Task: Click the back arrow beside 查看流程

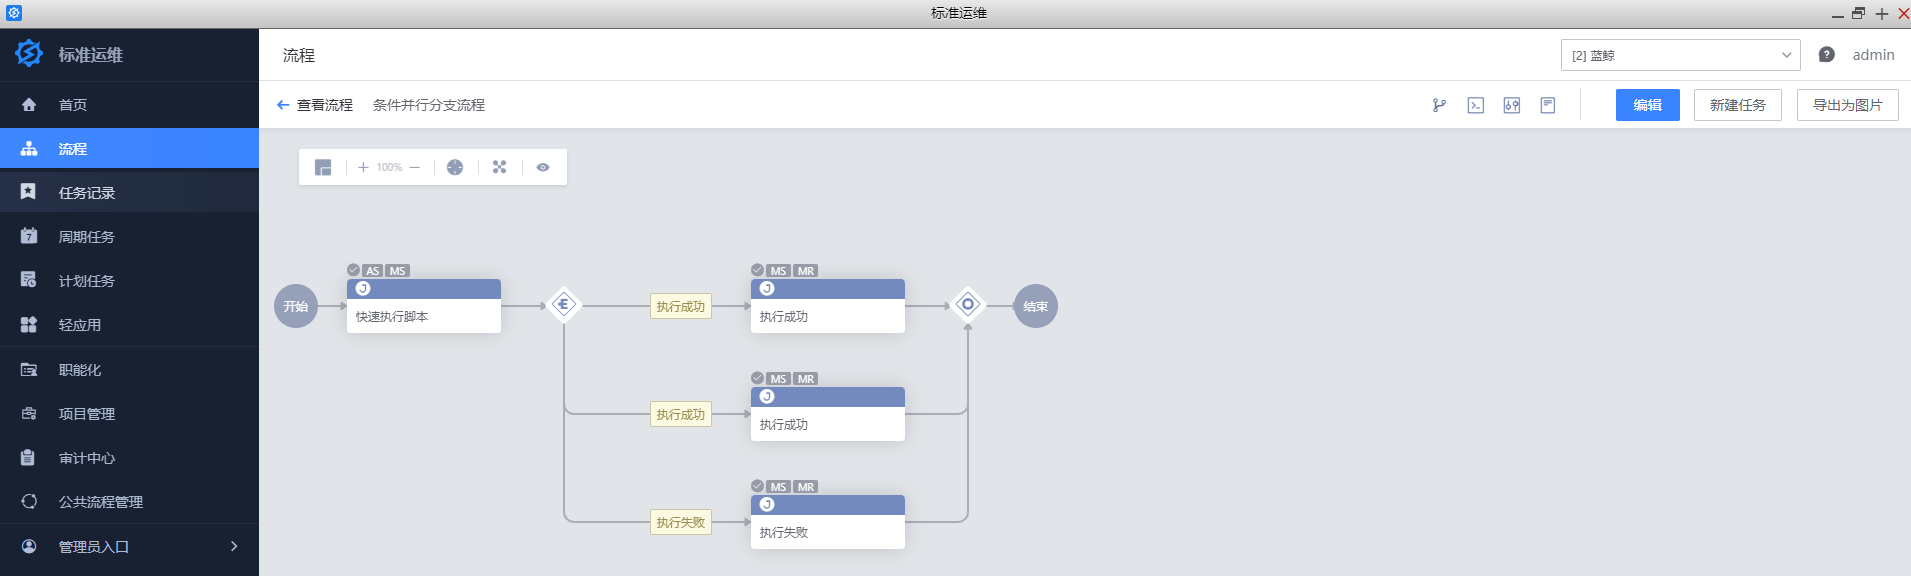Action: 283,105
